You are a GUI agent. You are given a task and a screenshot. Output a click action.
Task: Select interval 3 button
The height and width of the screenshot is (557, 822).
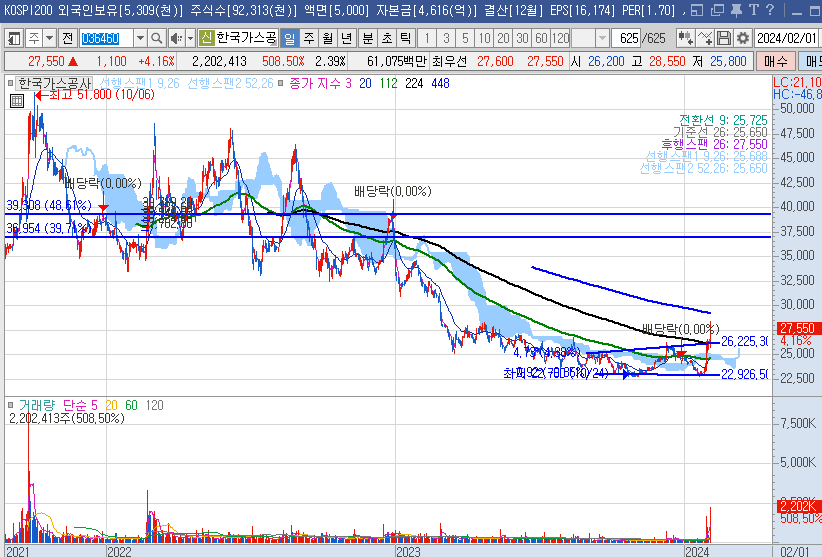click(446, 38)
